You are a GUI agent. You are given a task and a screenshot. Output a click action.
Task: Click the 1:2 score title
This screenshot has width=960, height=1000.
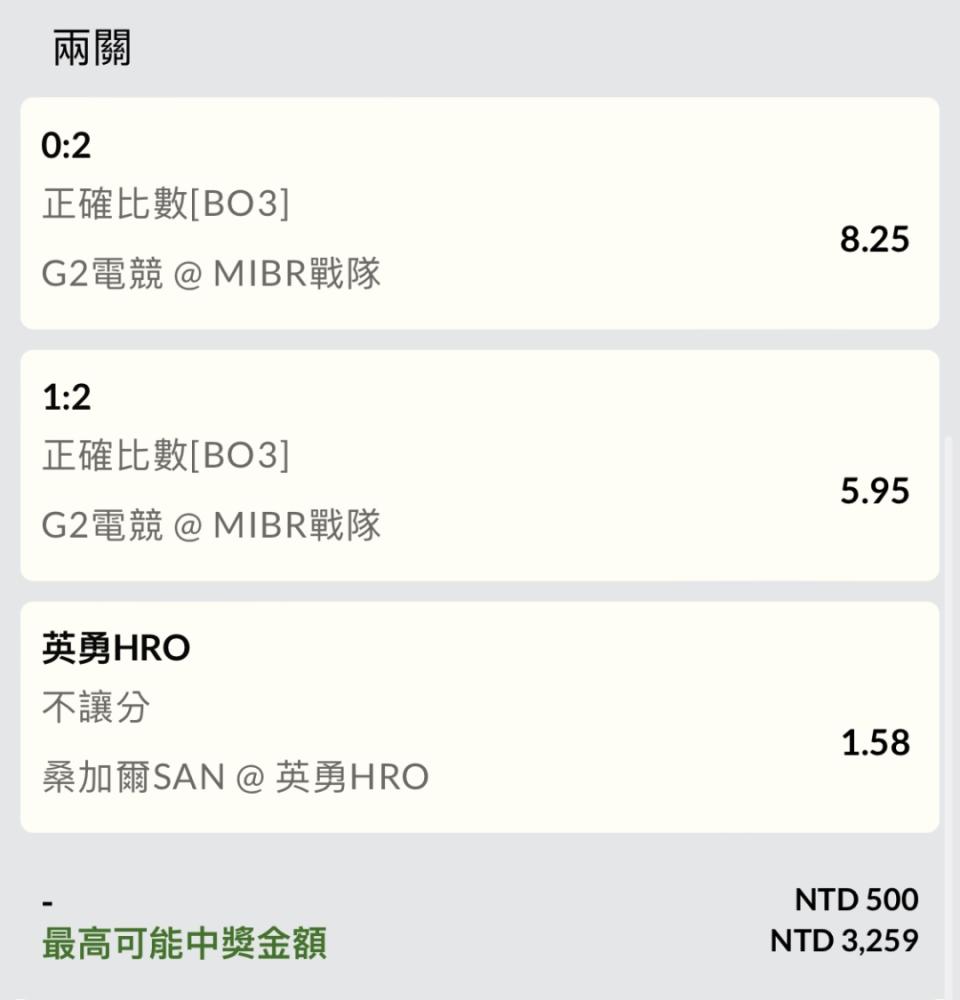point(66,397)
